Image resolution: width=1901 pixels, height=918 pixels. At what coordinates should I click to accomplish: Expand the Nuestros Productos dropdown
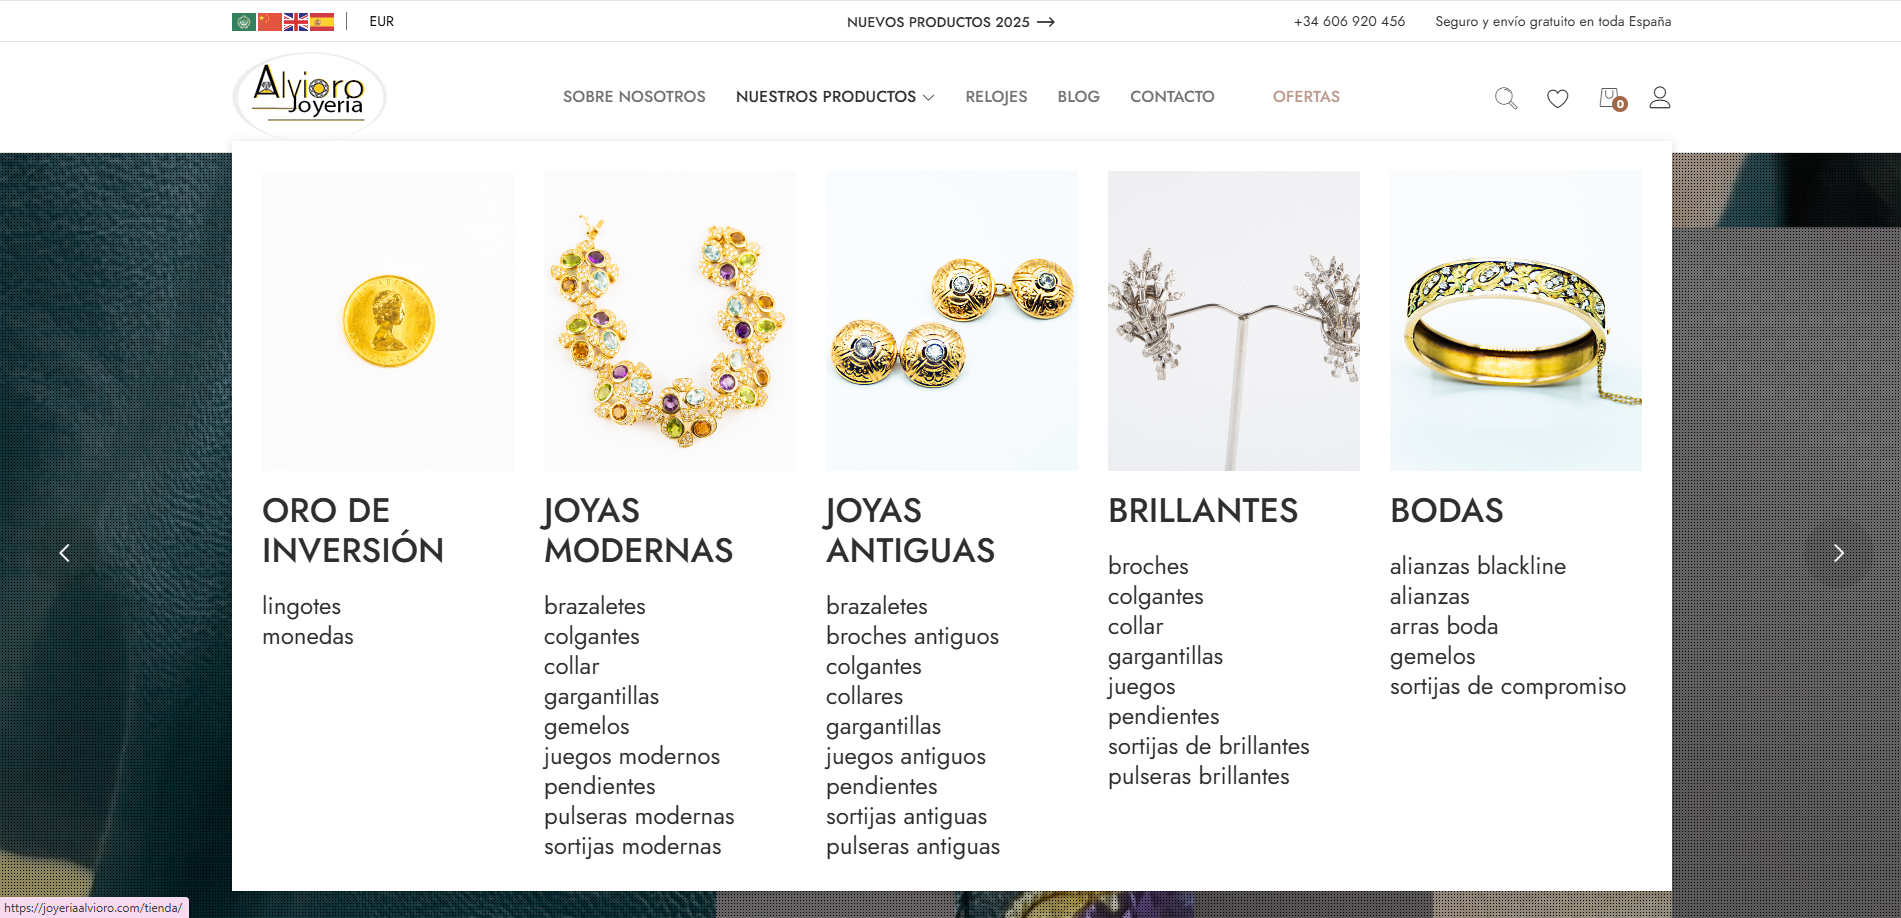point(835,97)
